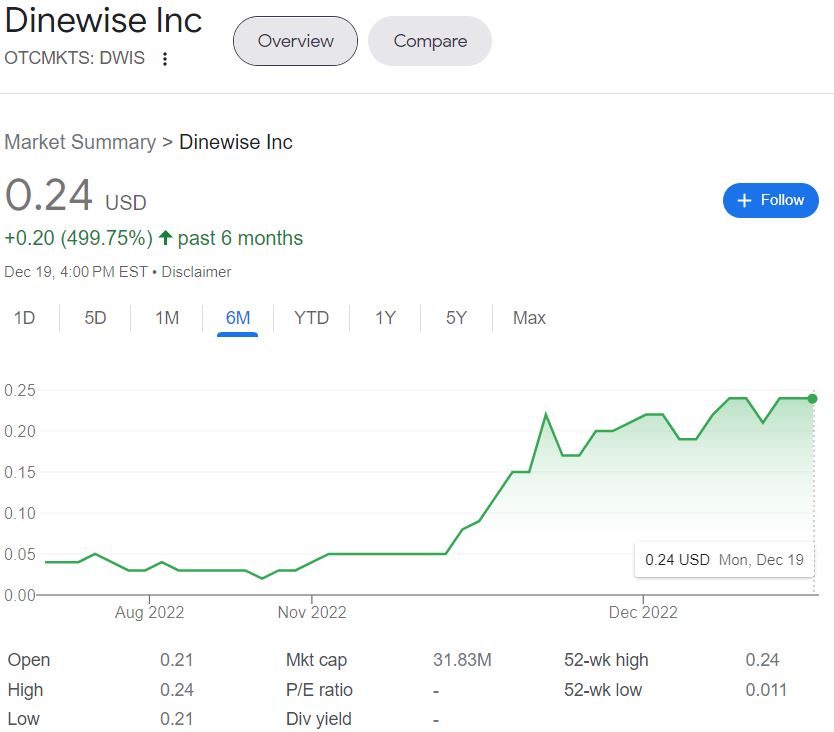Click the Dec 2022 axis label

643,612
